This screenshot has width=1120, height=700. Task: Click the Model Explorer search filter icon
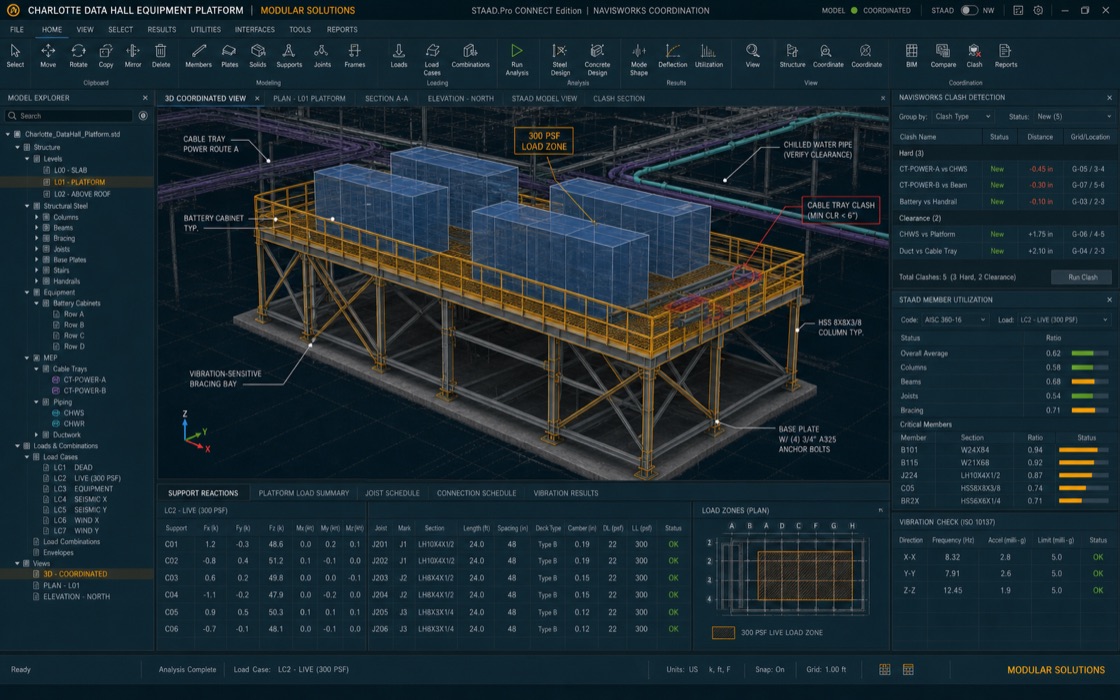tap(143, 116)
